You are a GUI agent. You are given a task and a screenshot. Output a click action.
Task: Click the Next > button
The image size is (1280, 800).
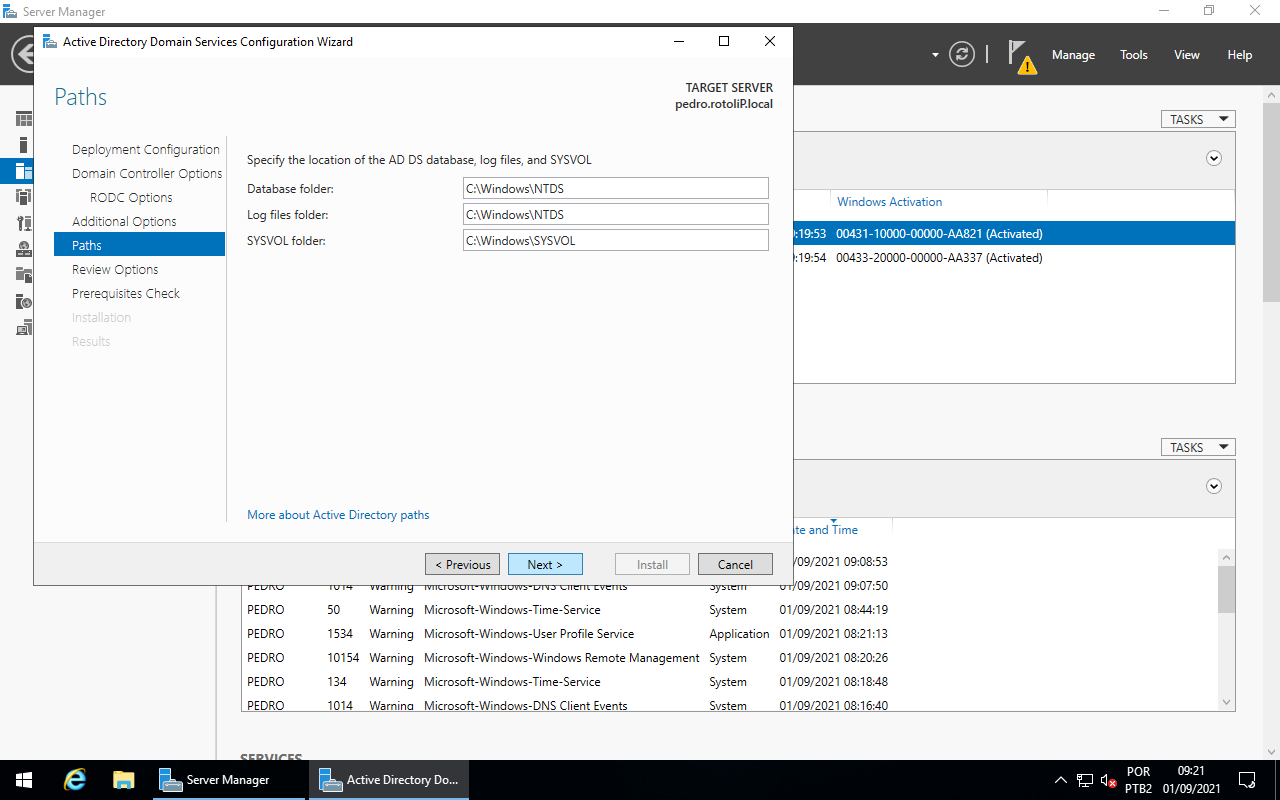coord(545,564)
